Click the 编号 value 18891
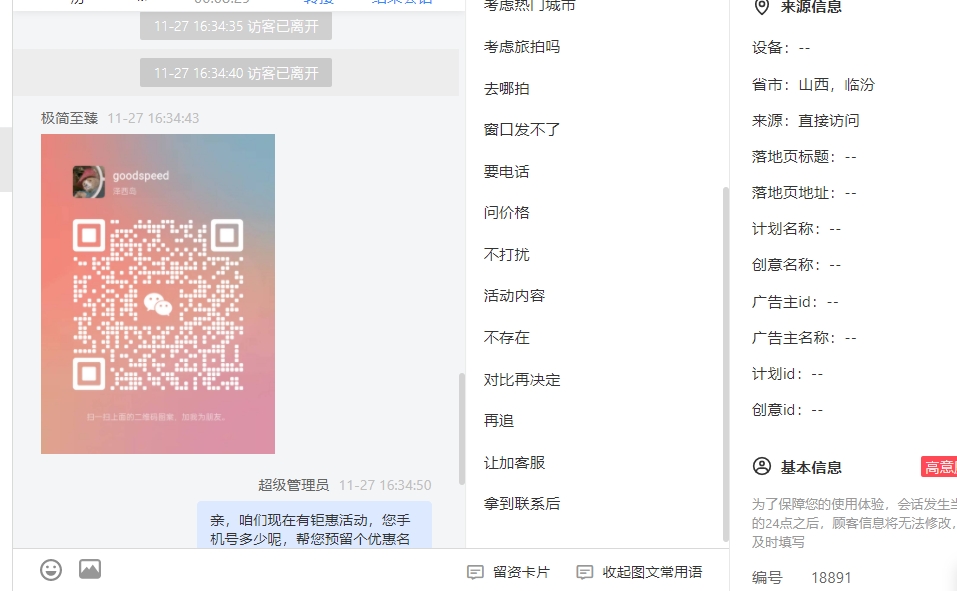This screenshot has height=591, width=957. point(831,578)
